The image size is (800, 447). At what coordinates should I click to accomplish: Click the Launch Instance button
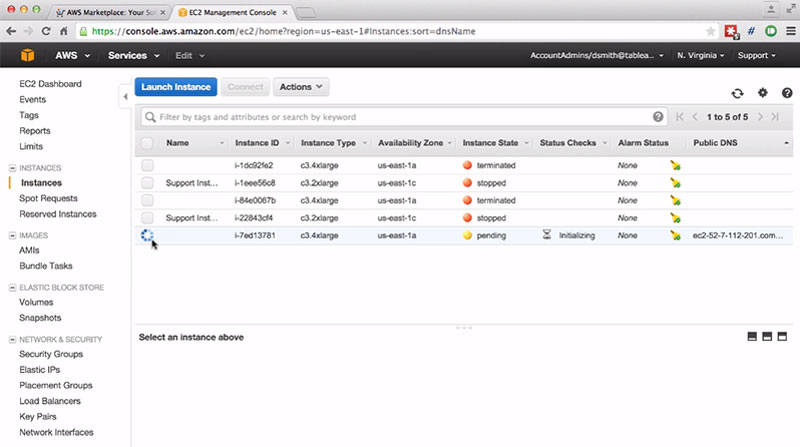(x=176, y=87)
